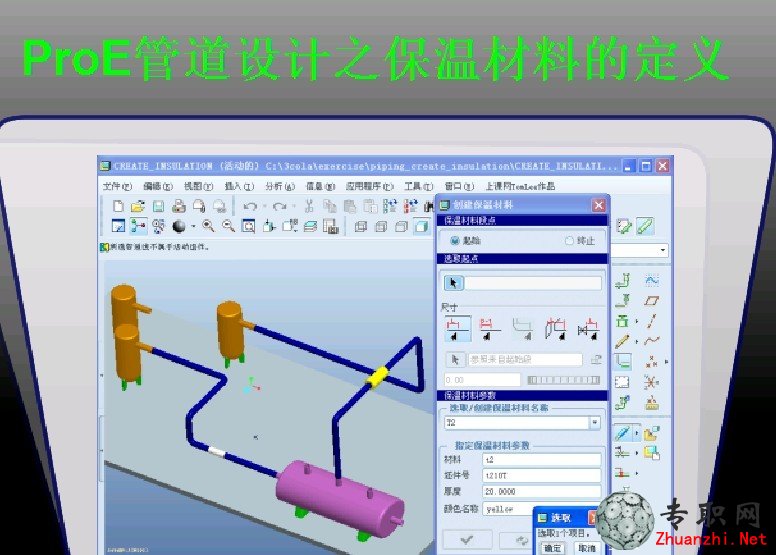Select No Hidden display icon

click(x=401, y=226)
